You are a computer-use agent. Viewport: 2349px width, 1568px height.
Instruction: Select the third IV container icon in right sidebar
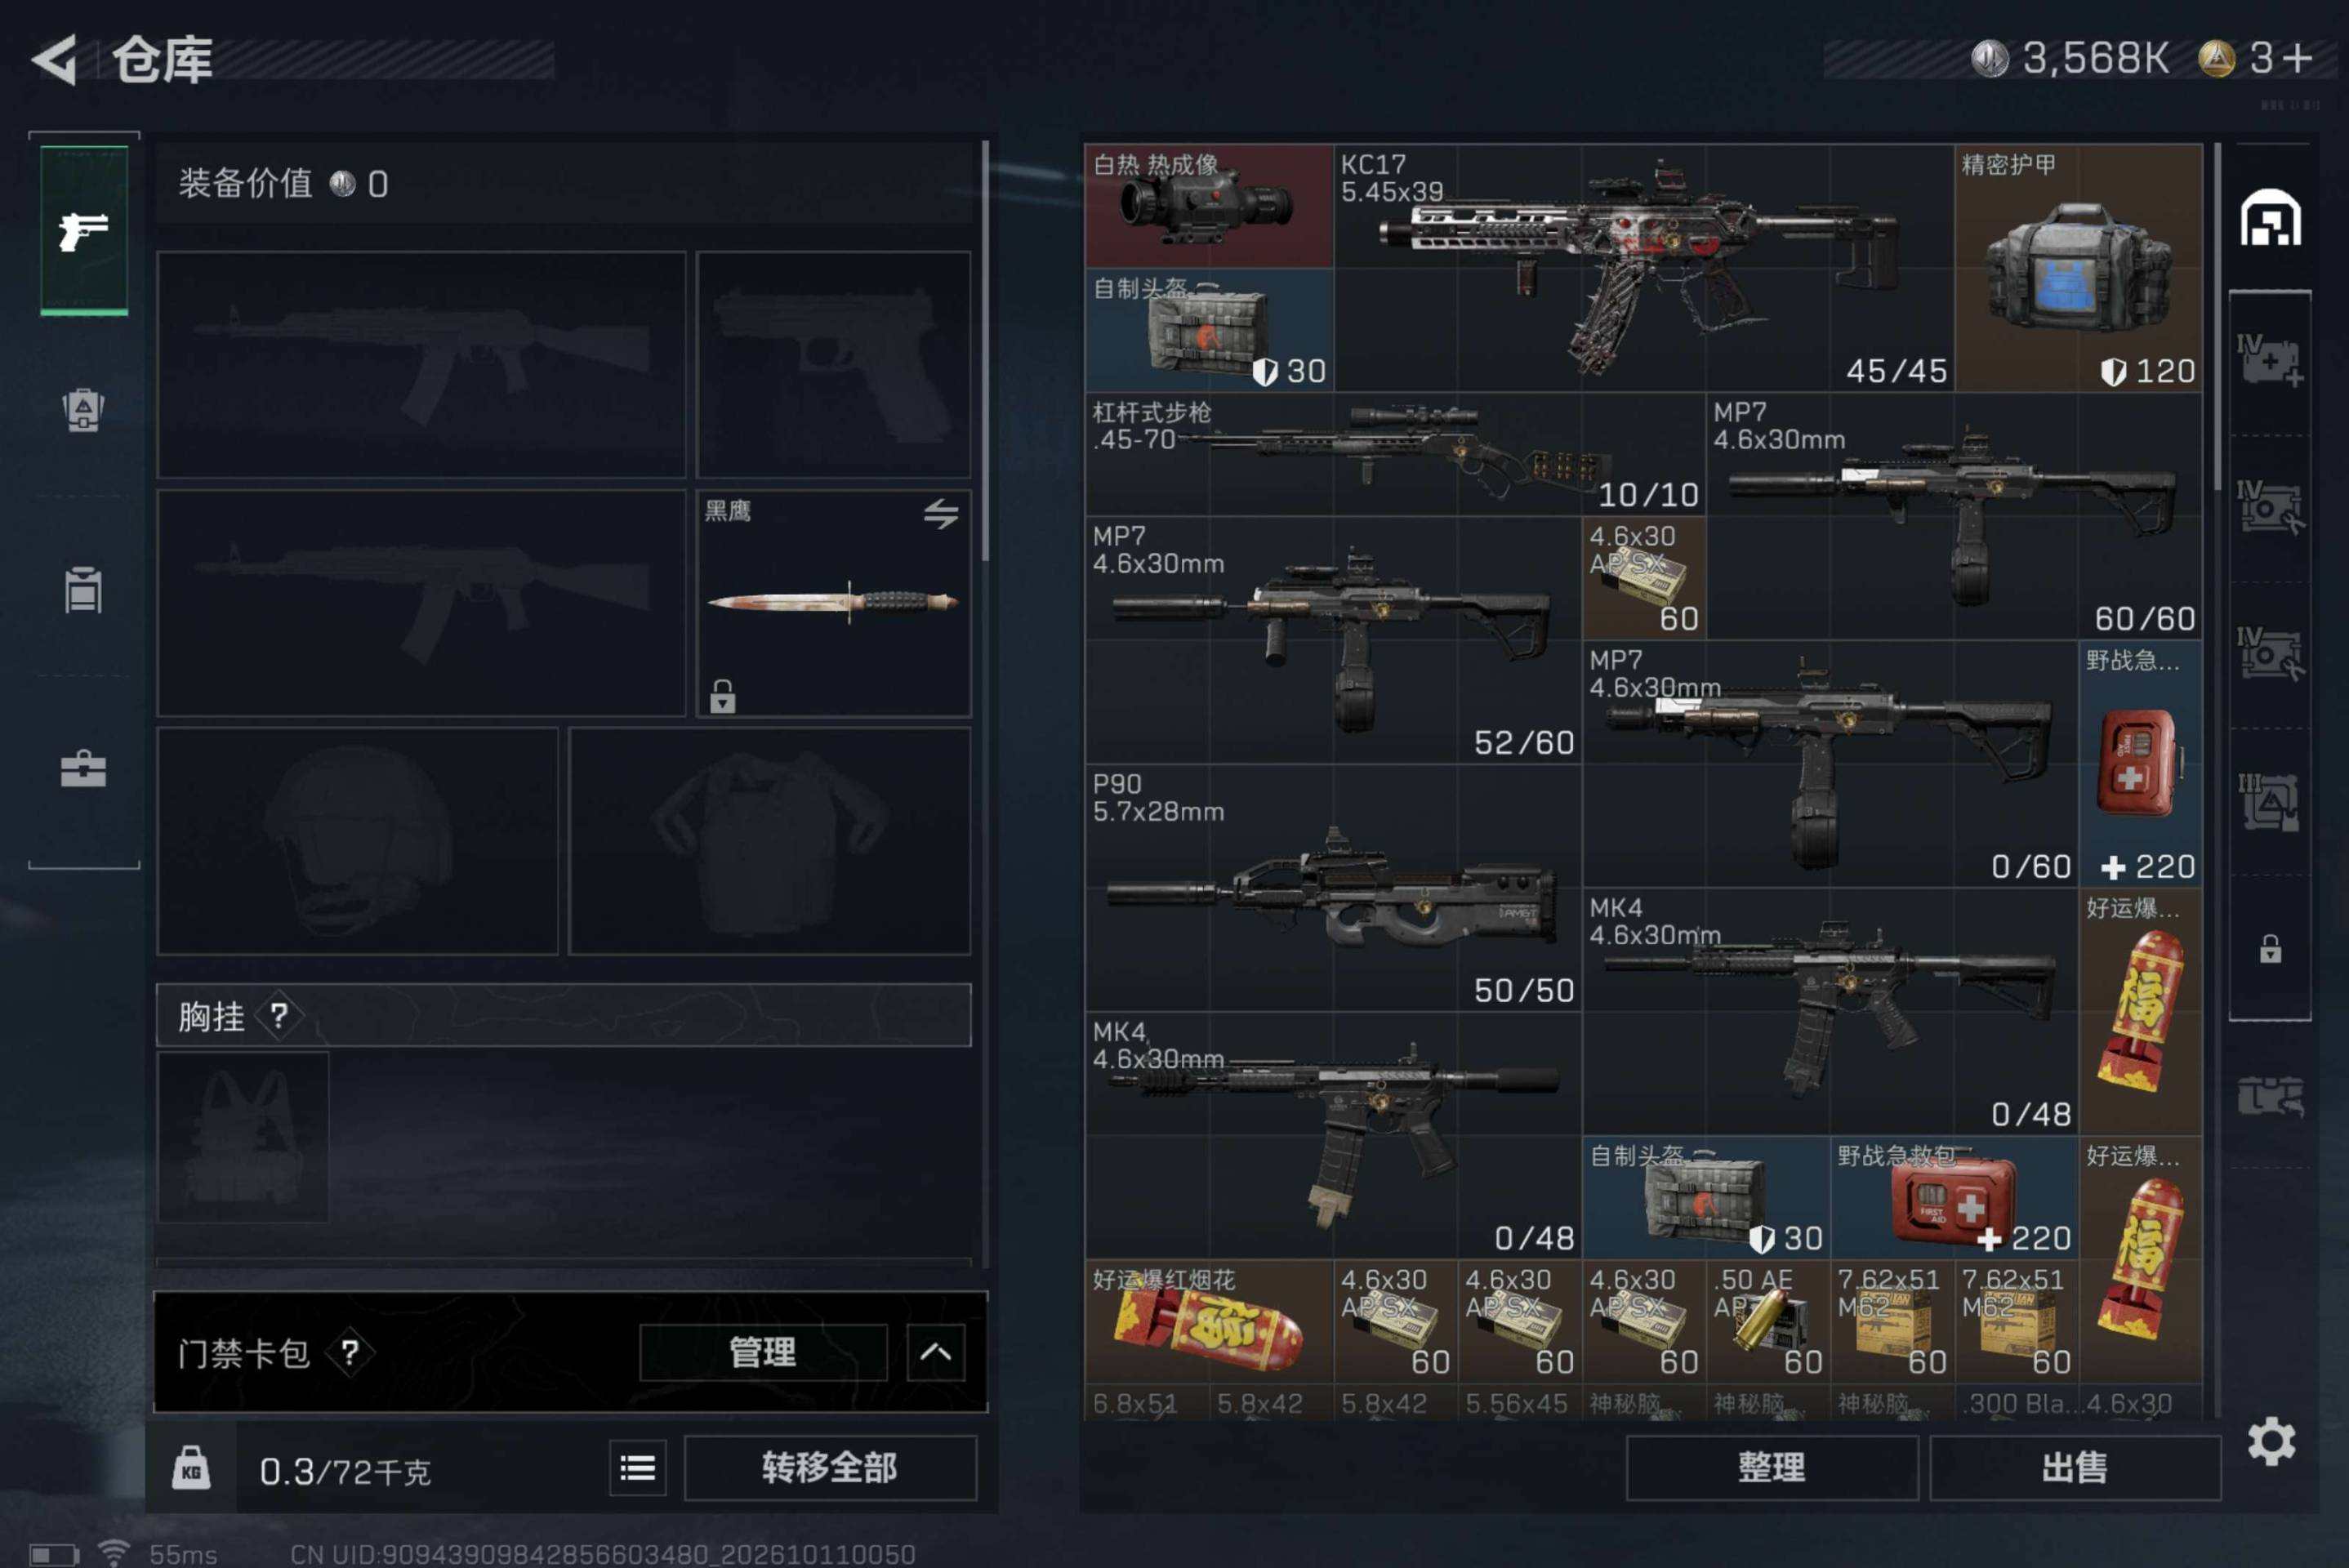2270,654
